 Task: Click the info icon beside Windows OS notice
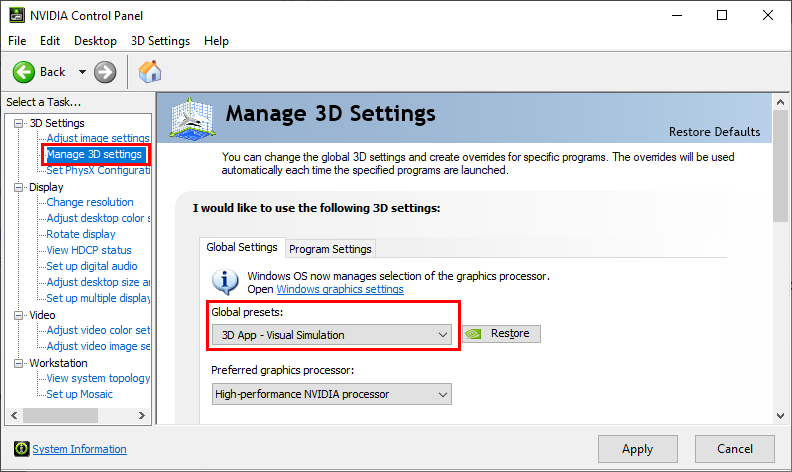click(x=228, y=281)
